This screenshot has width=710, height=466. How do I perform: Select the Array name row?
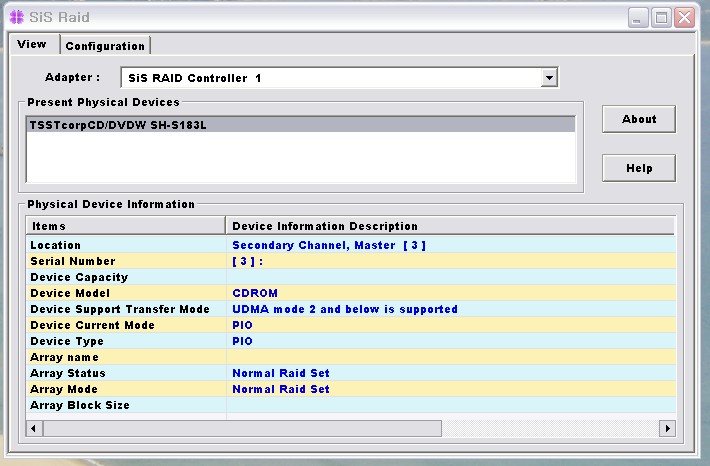(x=351, y=357)
